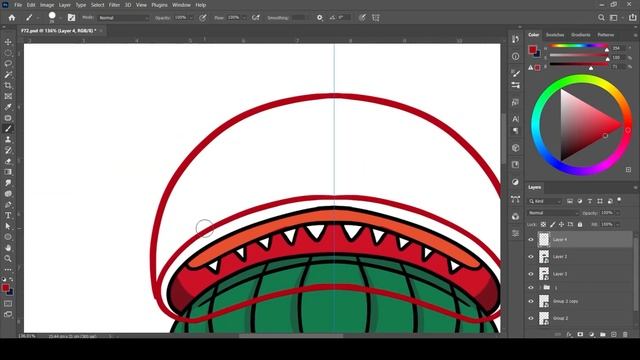Switch to the Gradients tab
This screenshot has height=360, width=640.
(580, 35)
